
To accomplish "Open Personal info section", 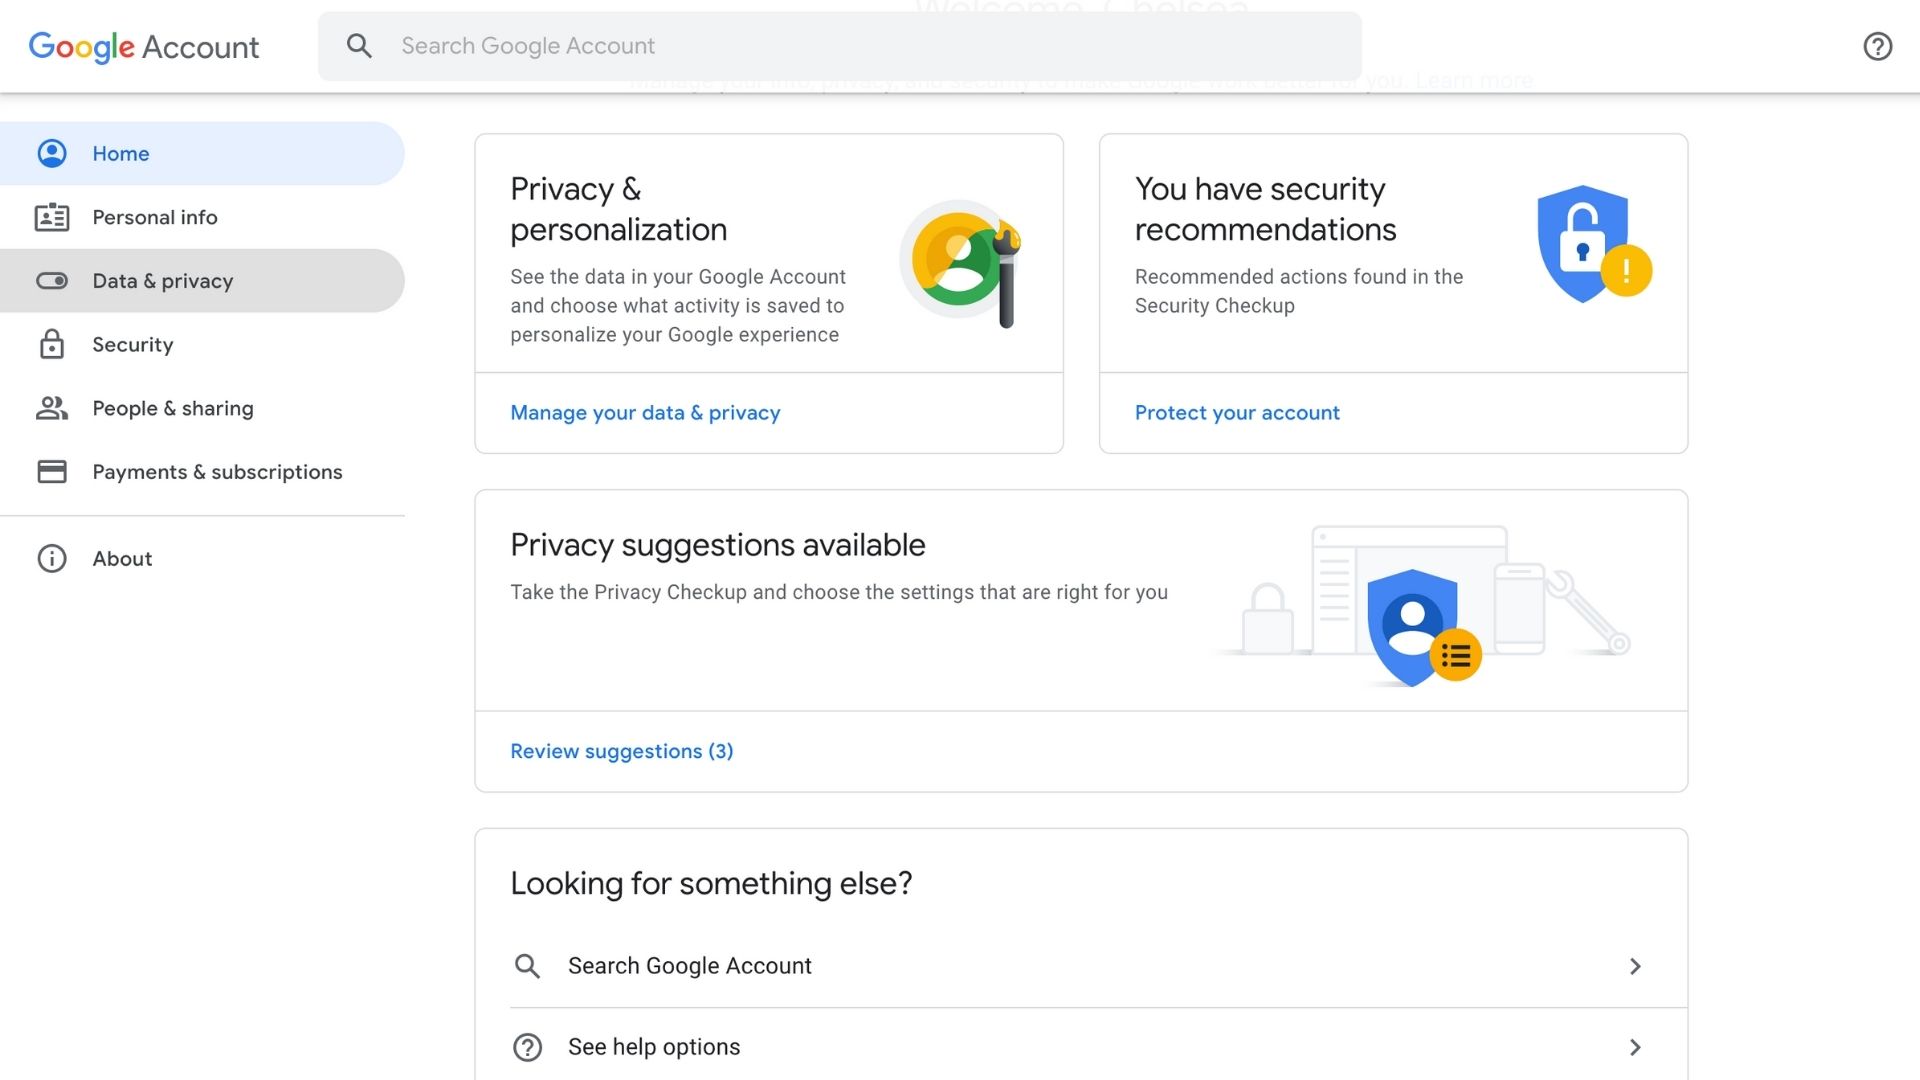I will 202,217.
